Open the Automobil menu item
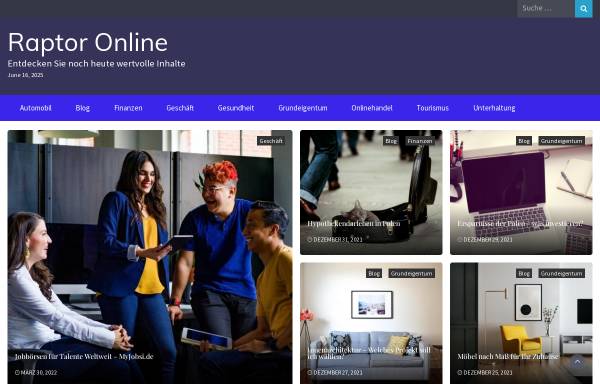 click(36, 108)
